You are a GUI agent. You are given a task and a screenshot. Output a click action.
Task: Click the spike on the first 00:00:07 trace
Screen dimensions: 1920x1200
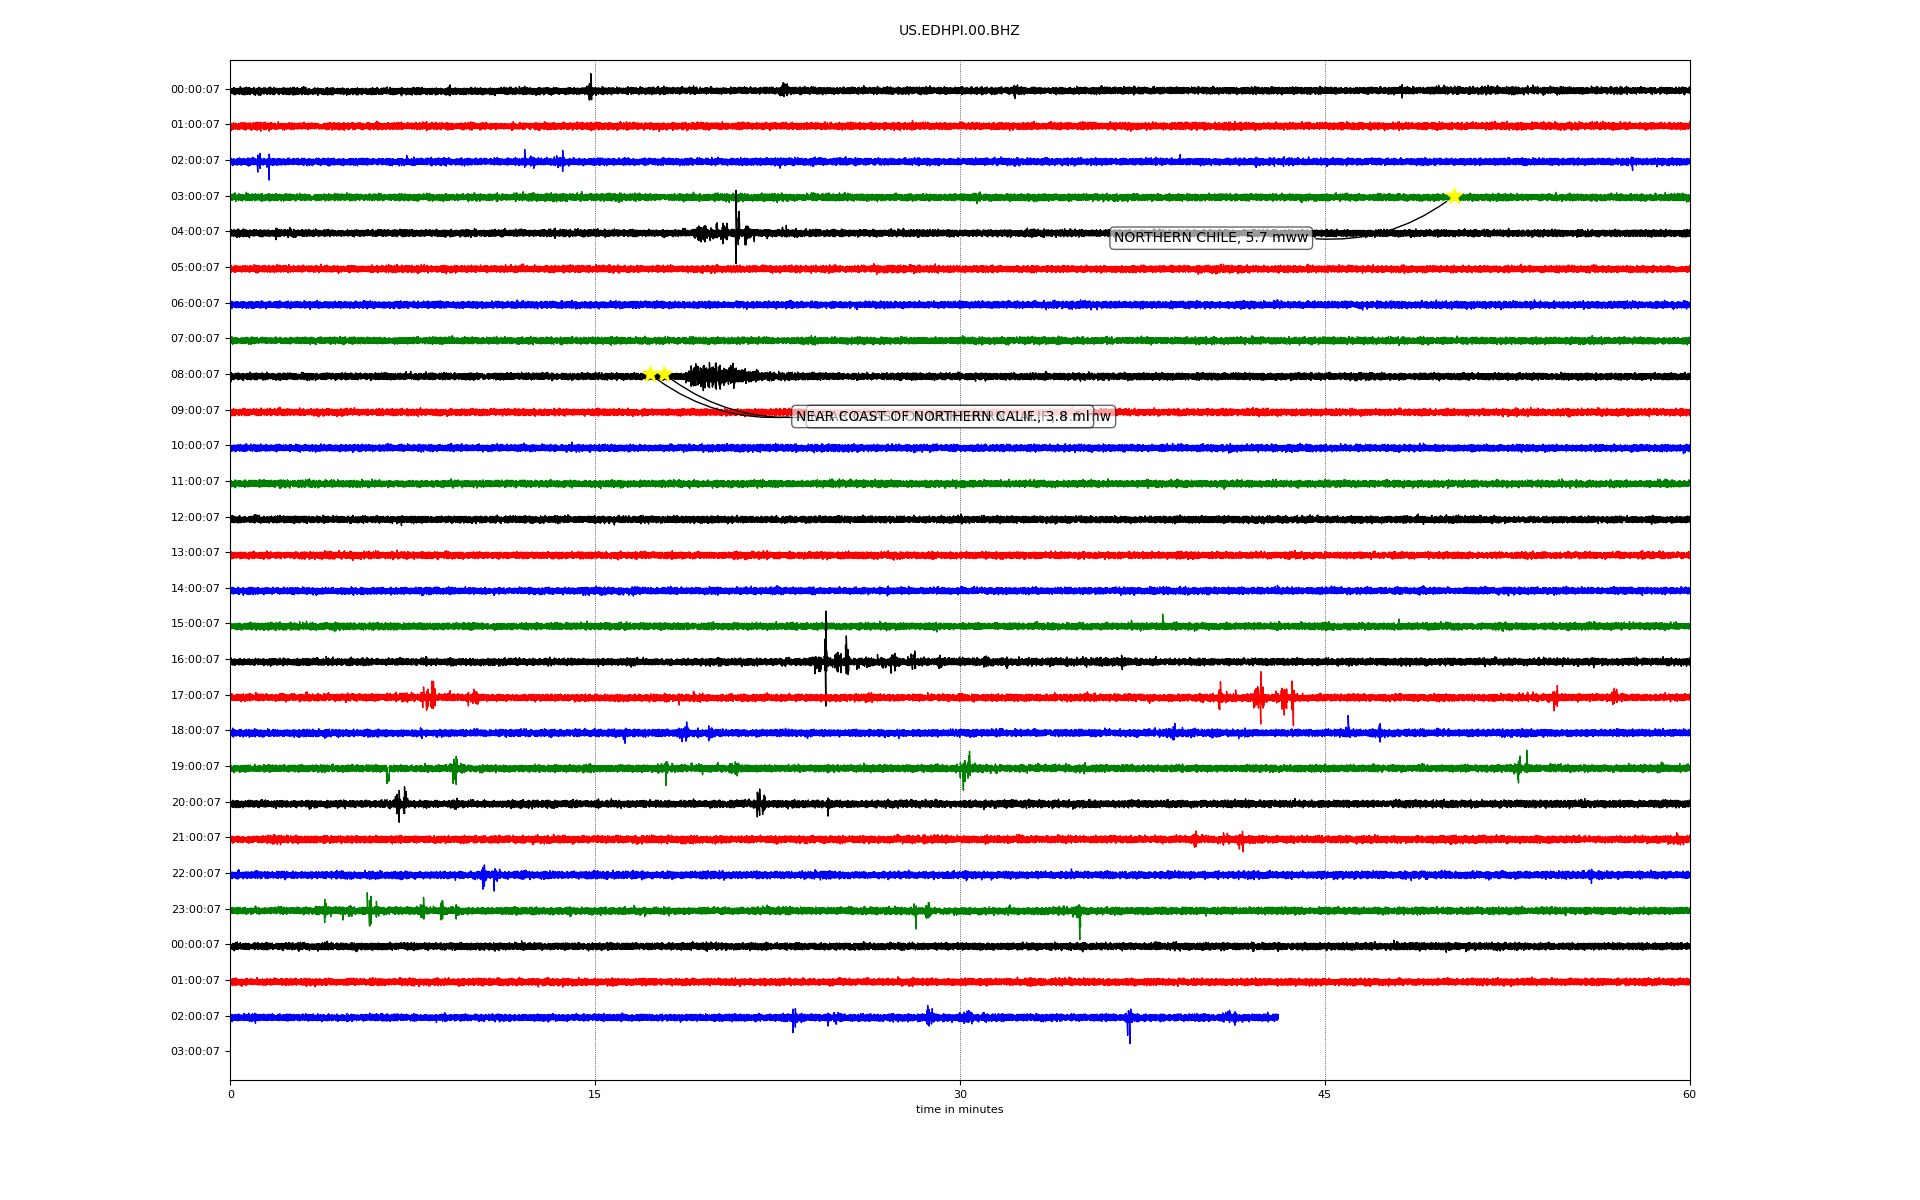click(590, 87)
